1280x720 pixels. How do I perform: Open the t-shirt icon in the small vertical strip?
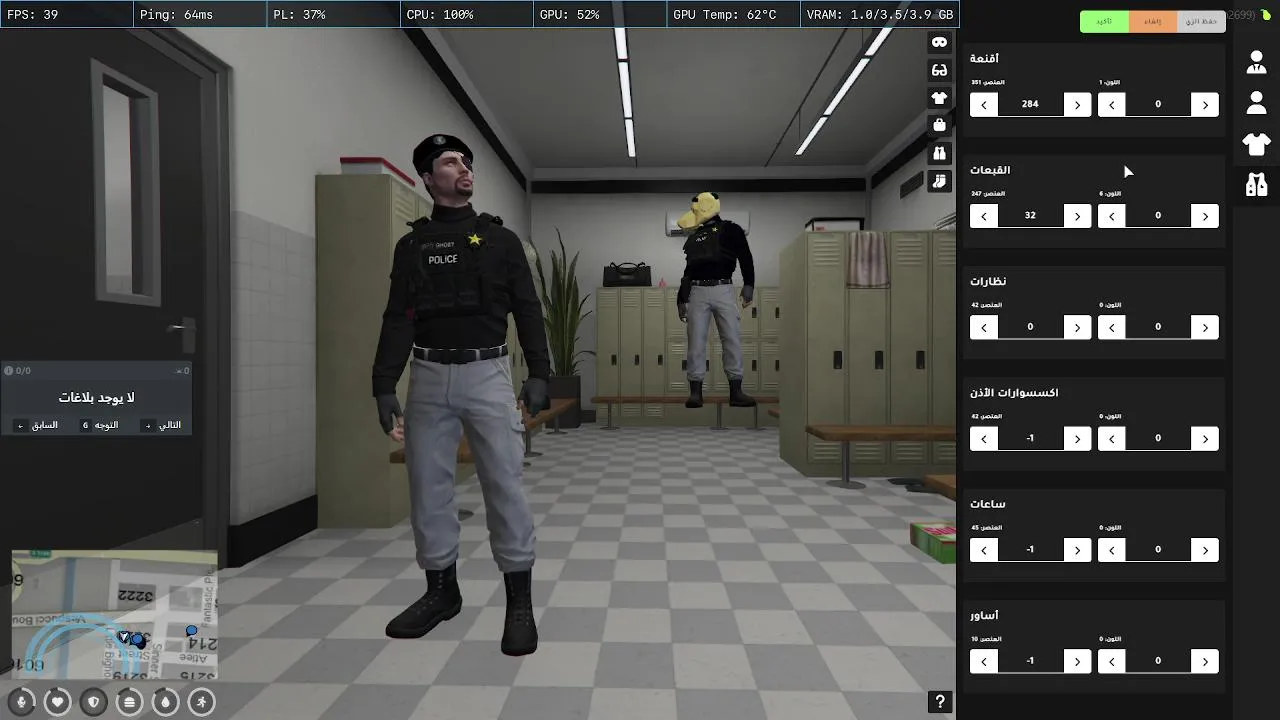point(939,98)
